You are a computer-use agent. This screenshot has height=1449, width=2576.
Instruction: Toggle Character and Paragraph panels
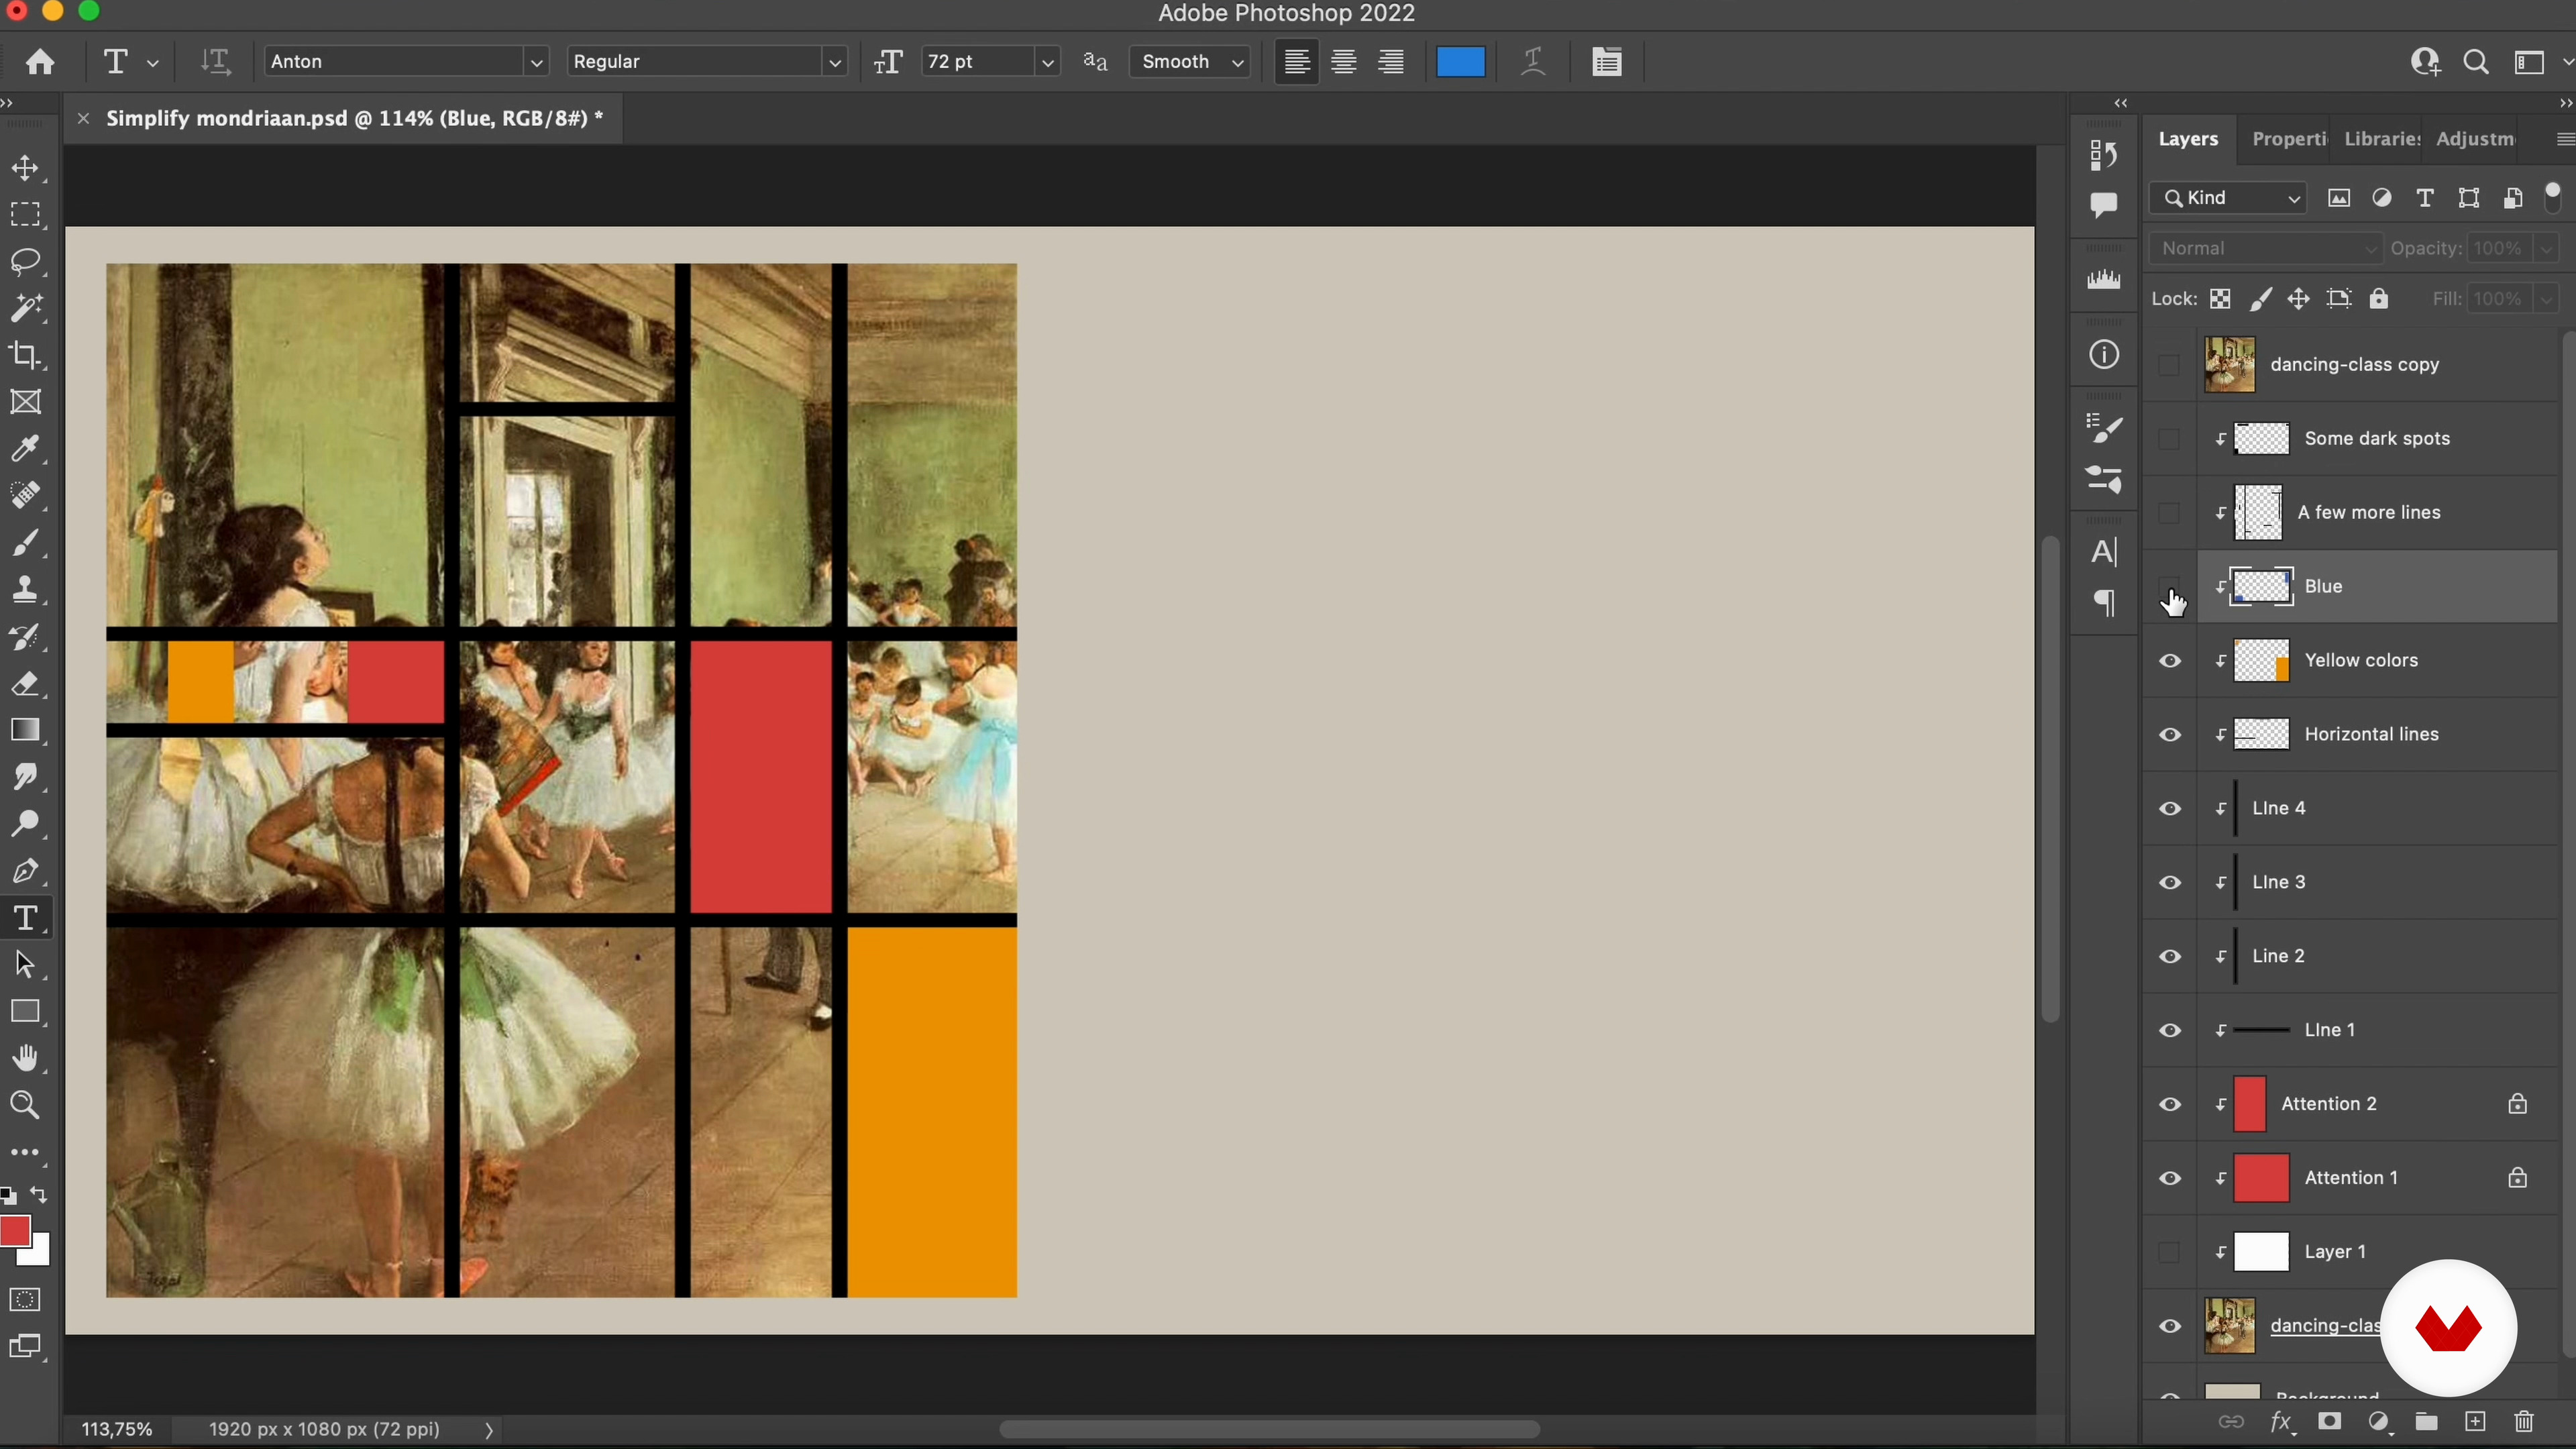pos(1607,62)
